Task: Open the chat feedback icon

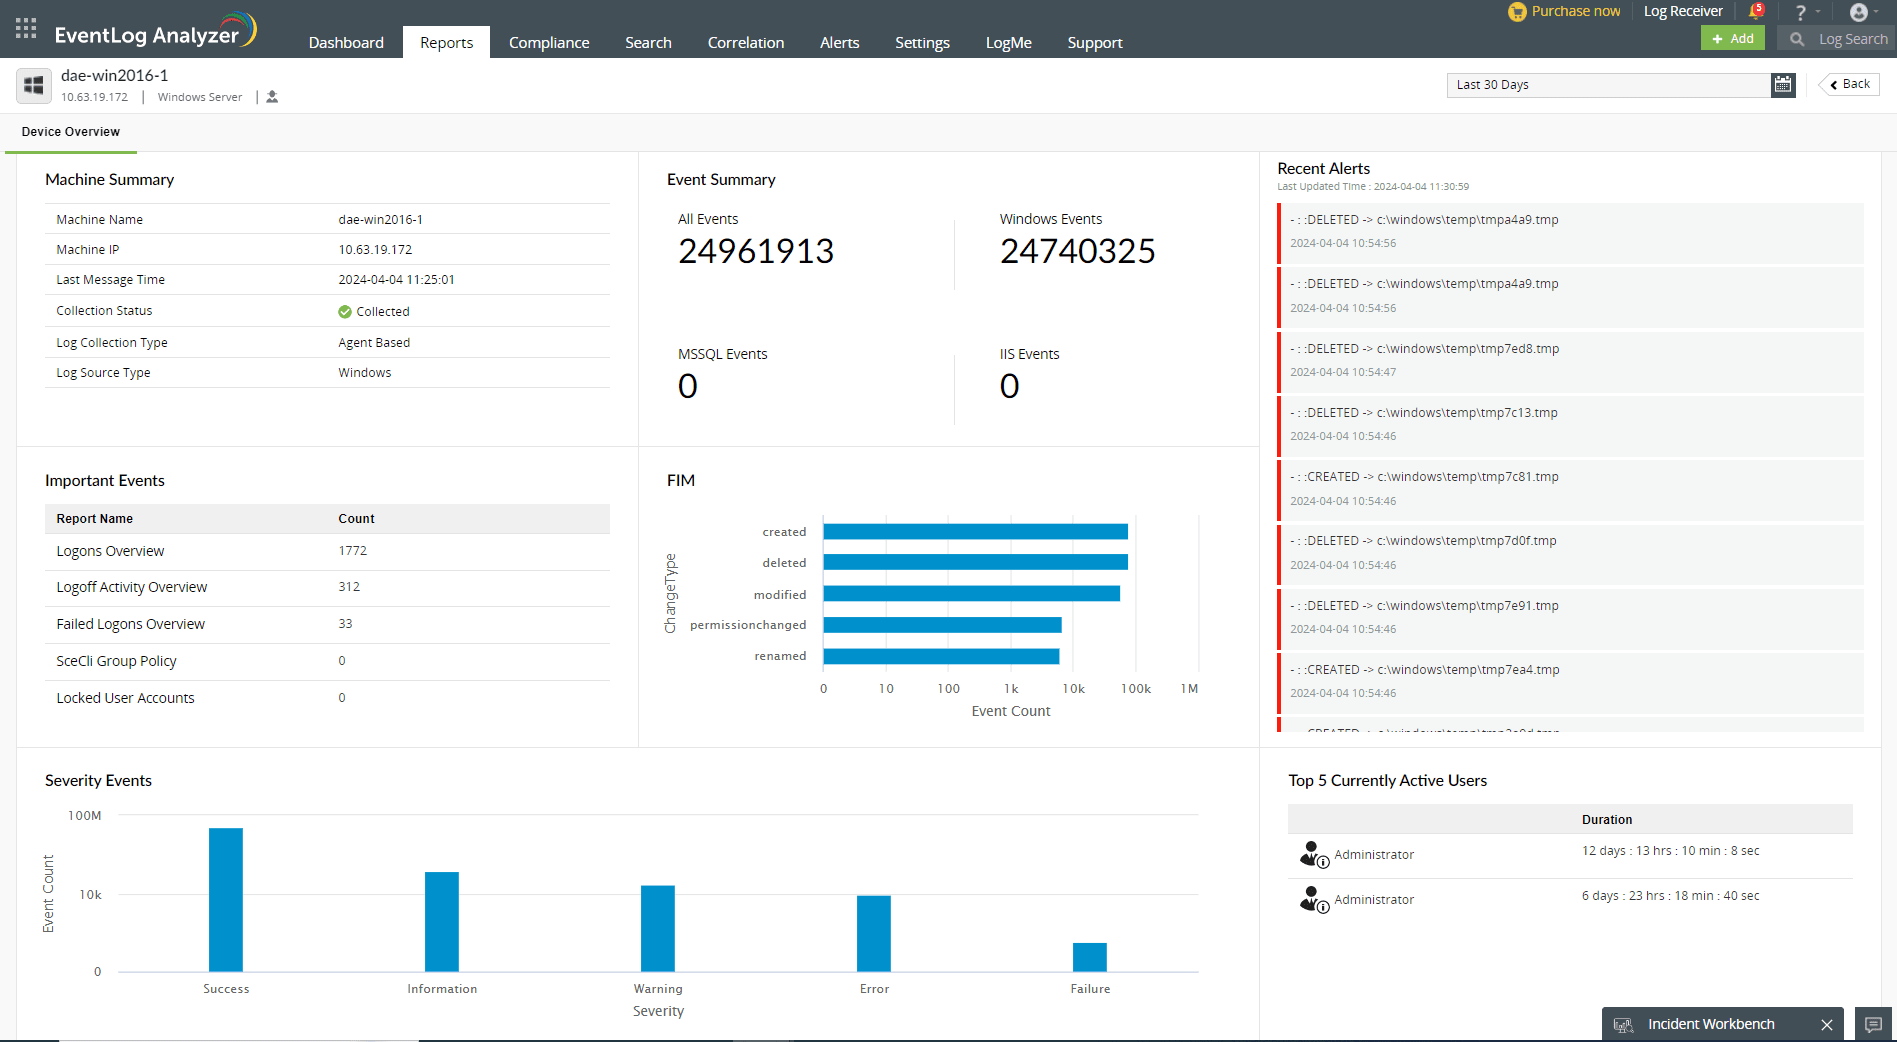Action: click(1873, 1024)
